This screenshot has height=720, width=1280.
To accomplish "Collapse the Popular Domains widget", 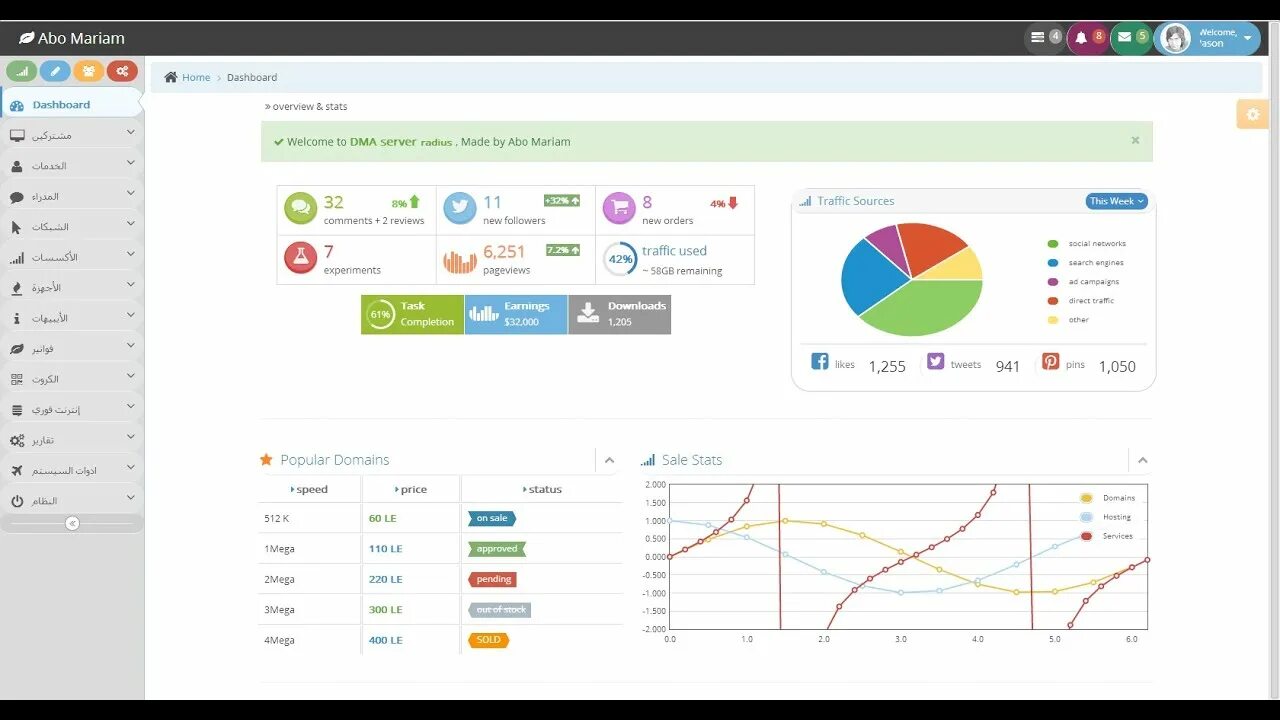I will click(x=609, y=460).
